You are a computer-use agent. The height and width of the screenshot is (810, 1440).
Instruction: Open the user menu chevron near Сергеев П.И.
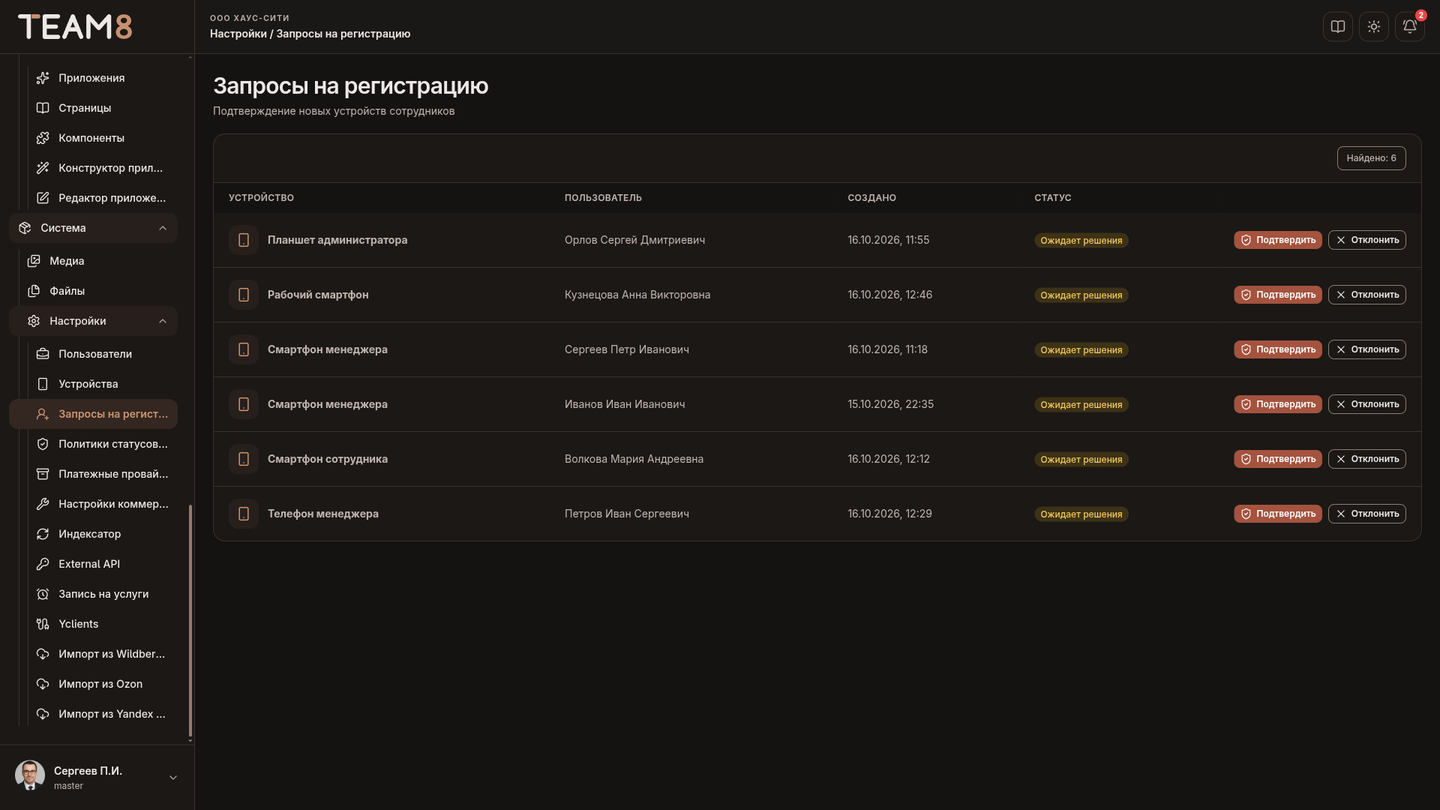[173, 778]
